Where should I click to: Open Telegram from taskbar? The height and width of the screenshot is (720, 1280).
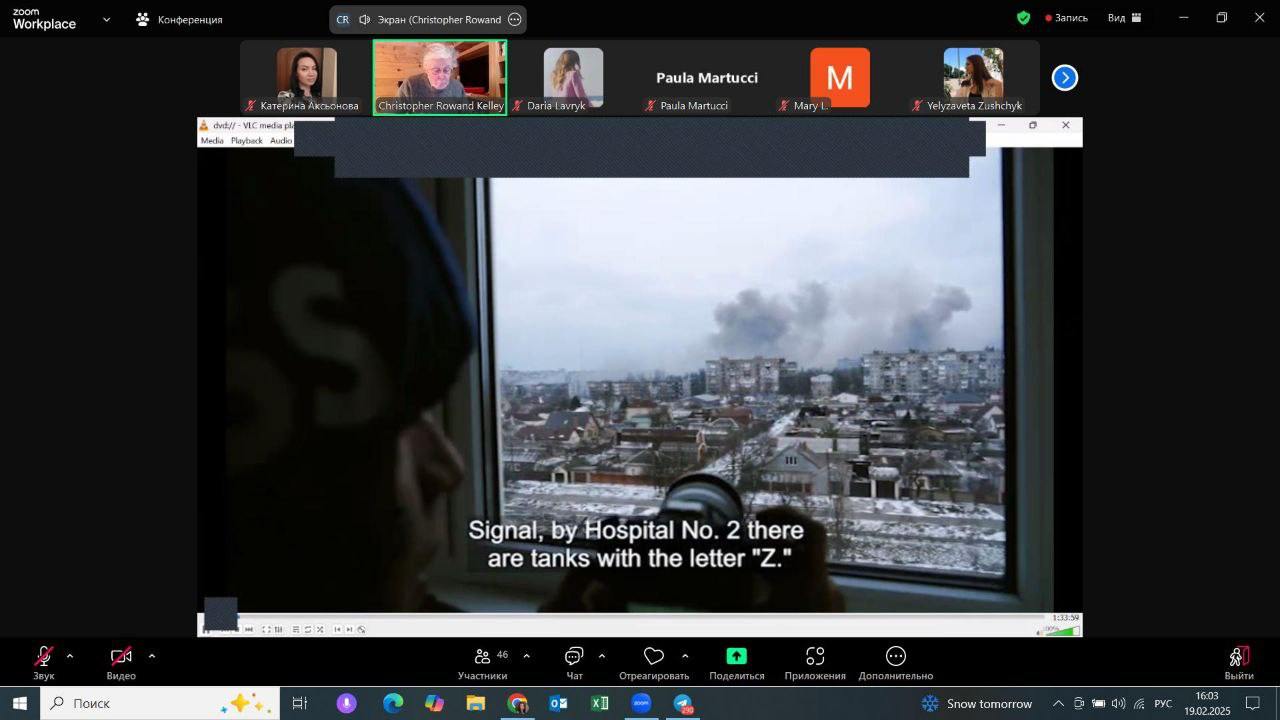coord(683,703)
